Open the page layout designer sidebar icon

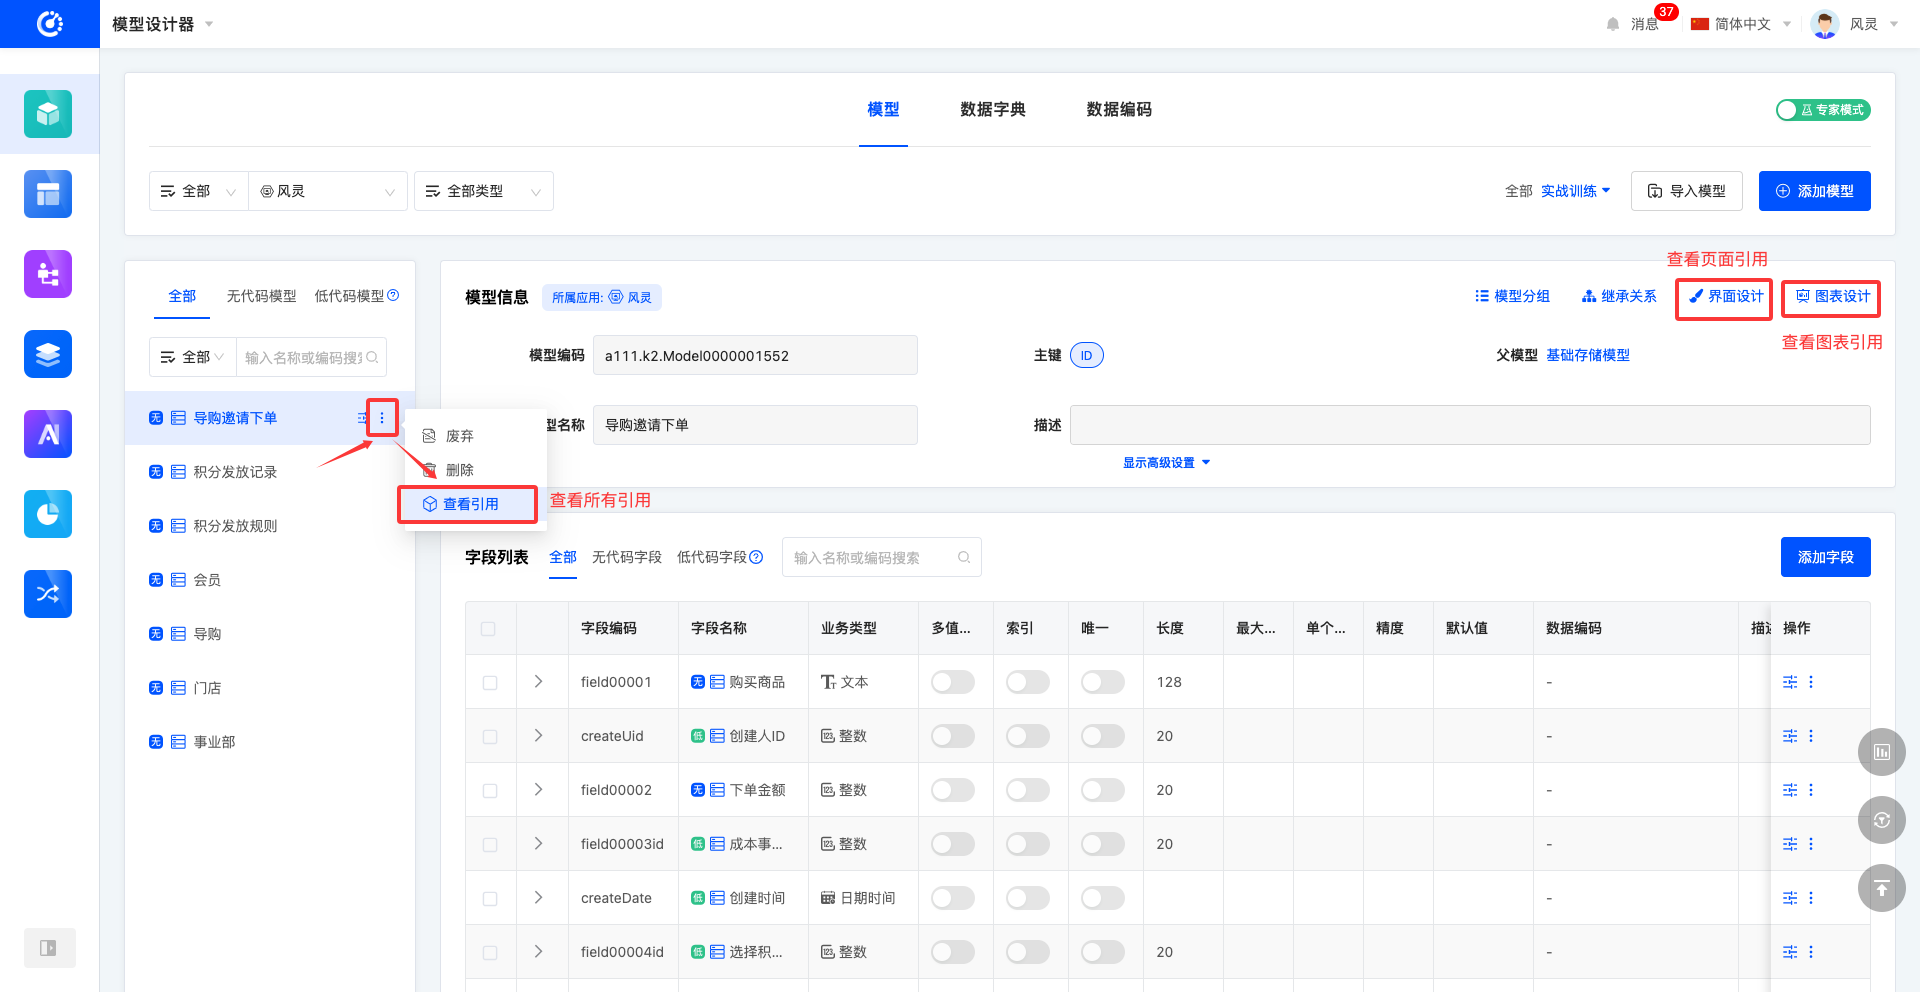coord(48,194)
